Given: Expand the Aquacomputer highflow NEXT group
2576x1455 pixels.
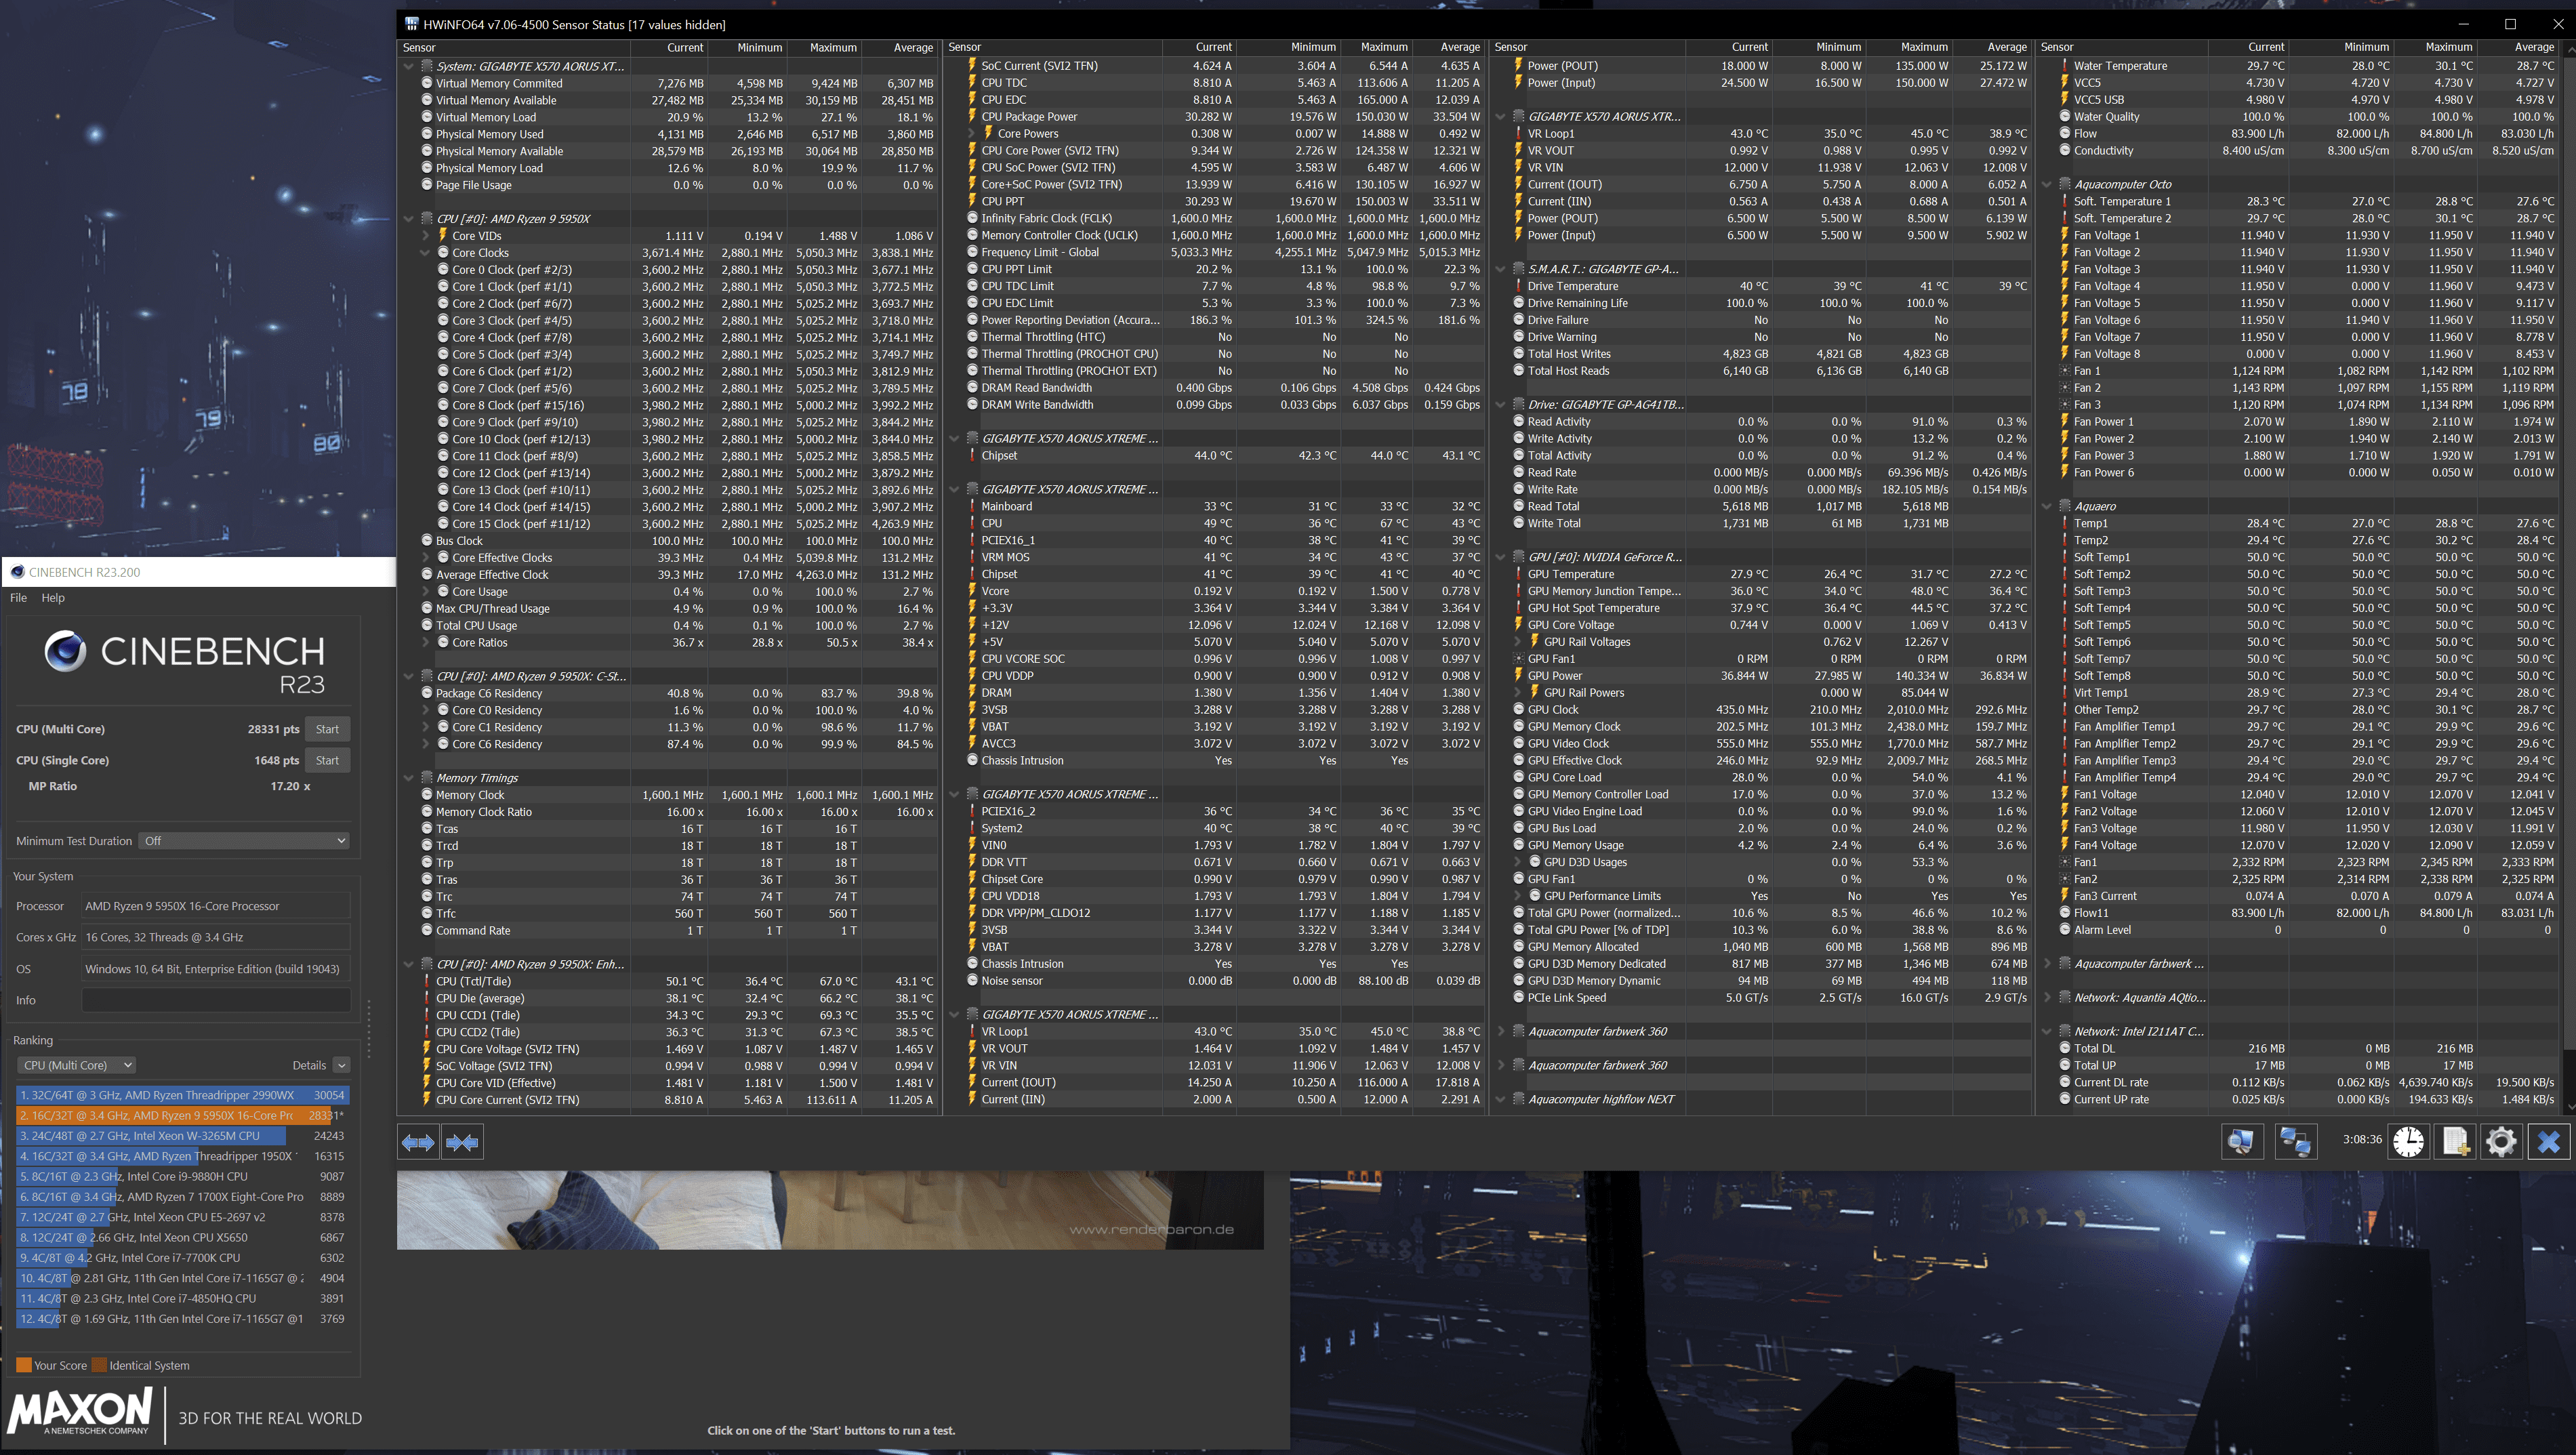Looking at the screenshot, I should click(1500, 1099).
